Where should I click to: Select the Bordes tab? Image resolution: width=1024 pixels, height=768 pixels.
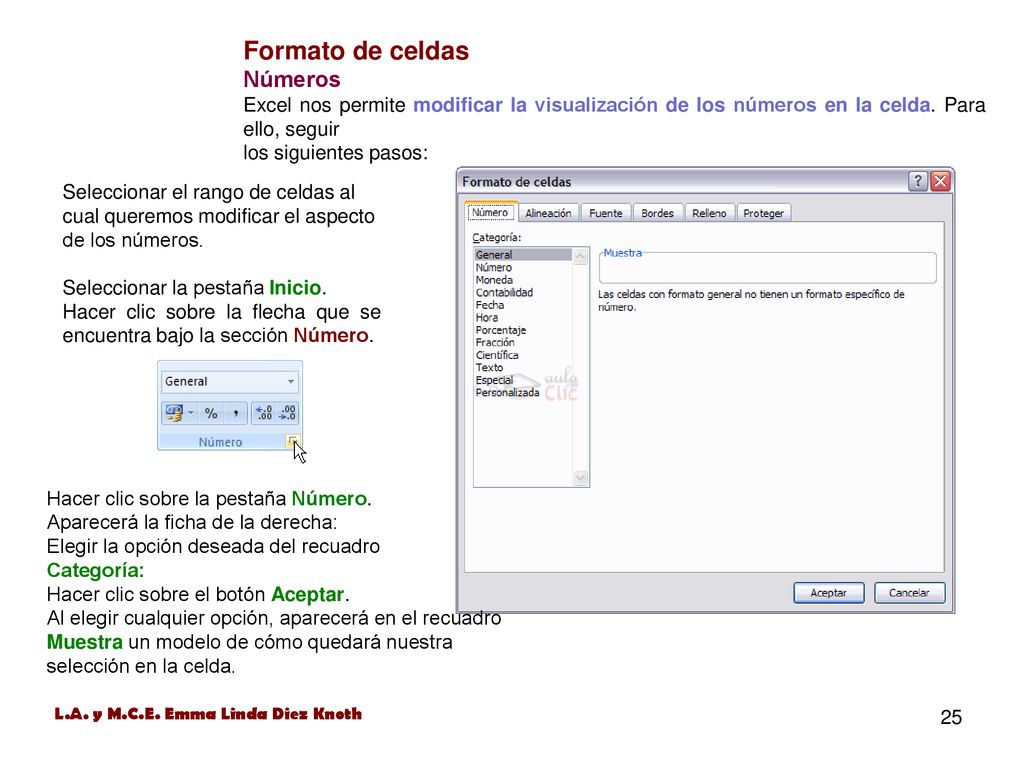[x=657, y=213]
